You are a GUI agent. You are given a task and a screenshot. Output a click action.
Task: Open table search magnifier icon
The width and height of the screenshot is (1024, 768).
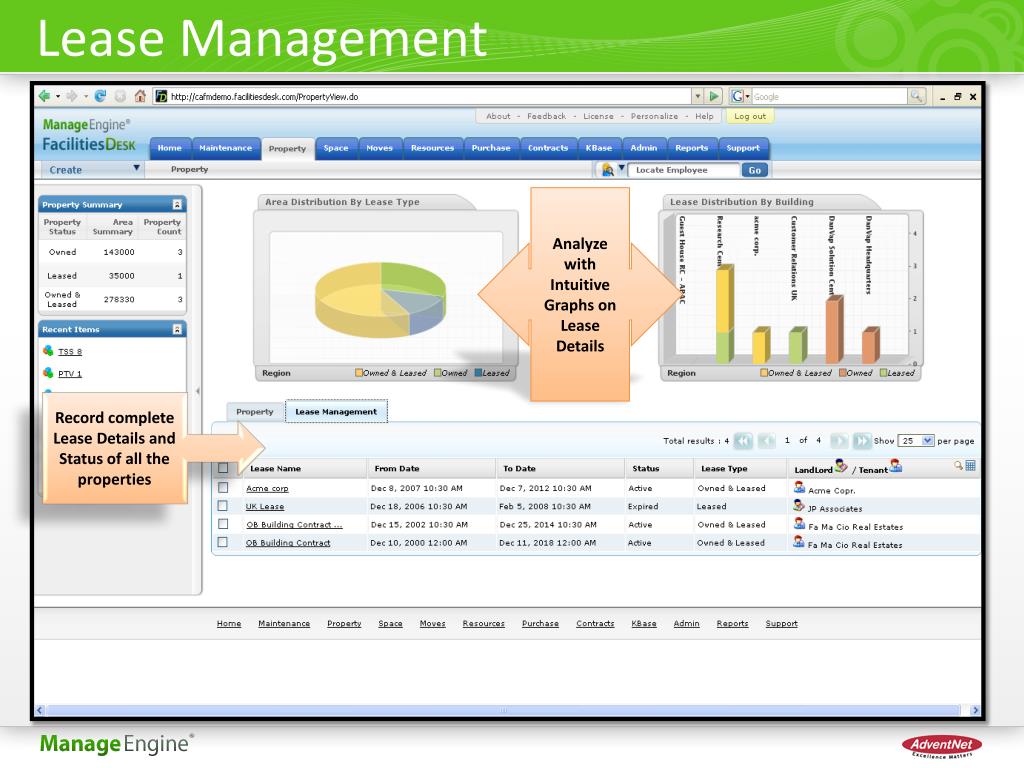tap(959, 466)
